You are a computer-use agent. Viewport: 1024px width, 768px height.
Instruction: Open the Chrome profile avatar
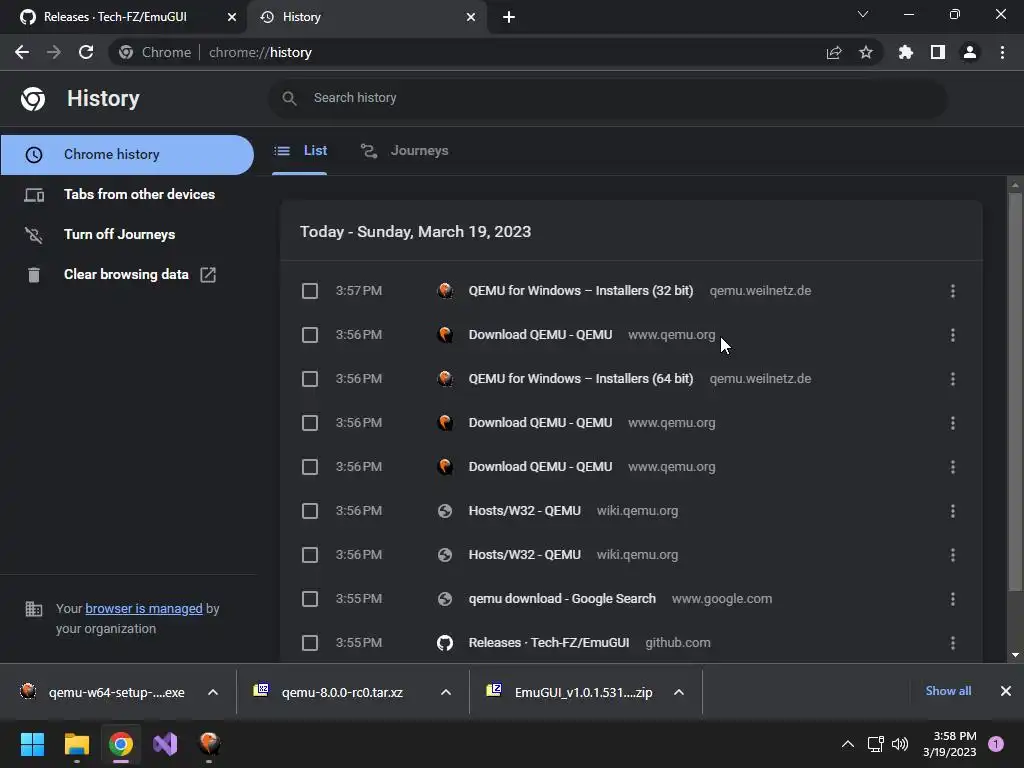click(970, 52)
